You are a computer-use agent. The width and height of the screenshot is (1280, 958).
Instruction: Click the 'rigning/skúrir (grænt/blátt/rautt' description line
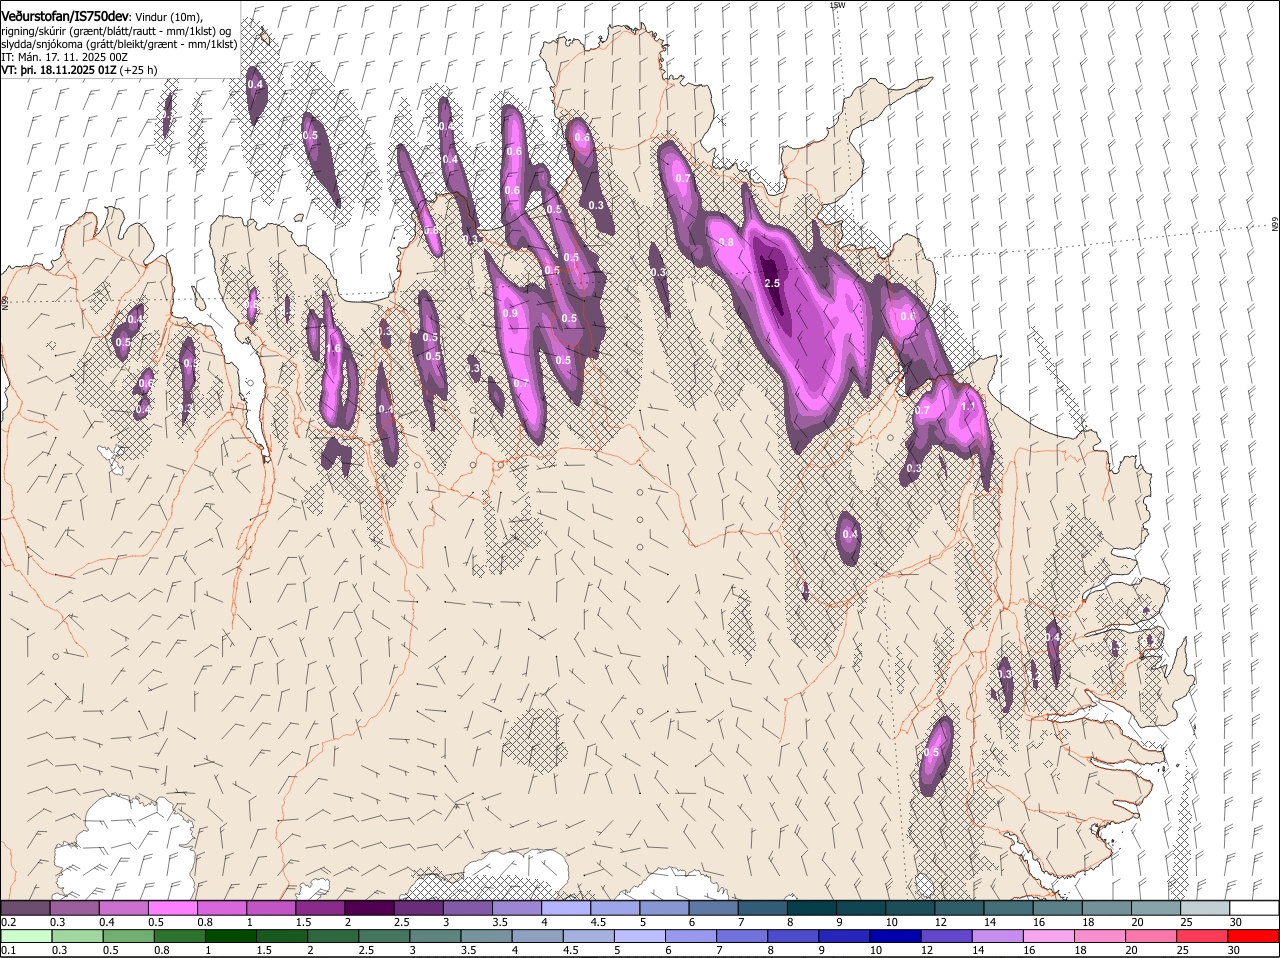115,31
